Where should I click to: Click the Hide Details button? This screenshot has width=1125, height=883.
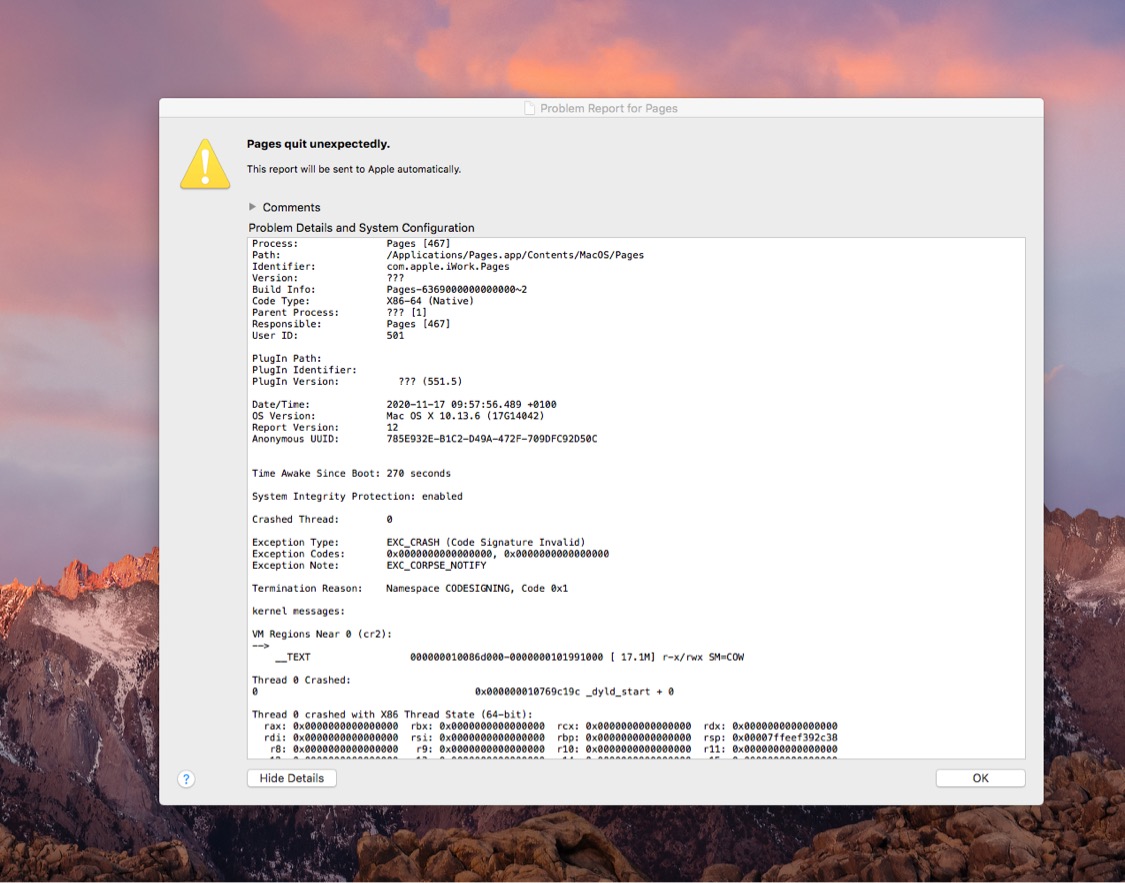[x=291, y=778]
